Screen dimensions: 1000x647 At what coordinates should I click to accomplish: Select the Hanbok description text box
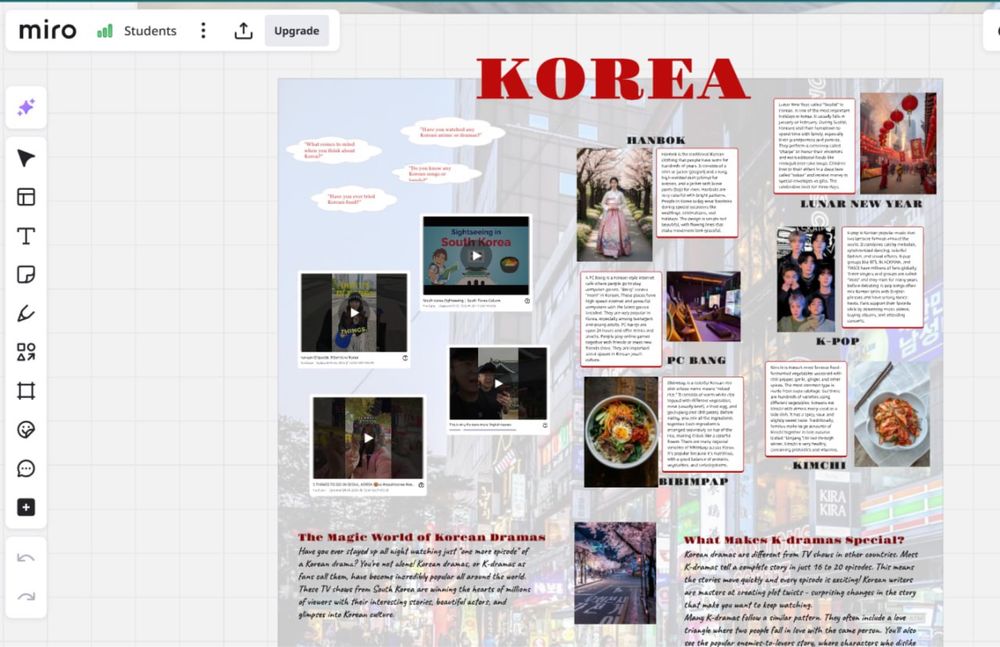(697, 193)
